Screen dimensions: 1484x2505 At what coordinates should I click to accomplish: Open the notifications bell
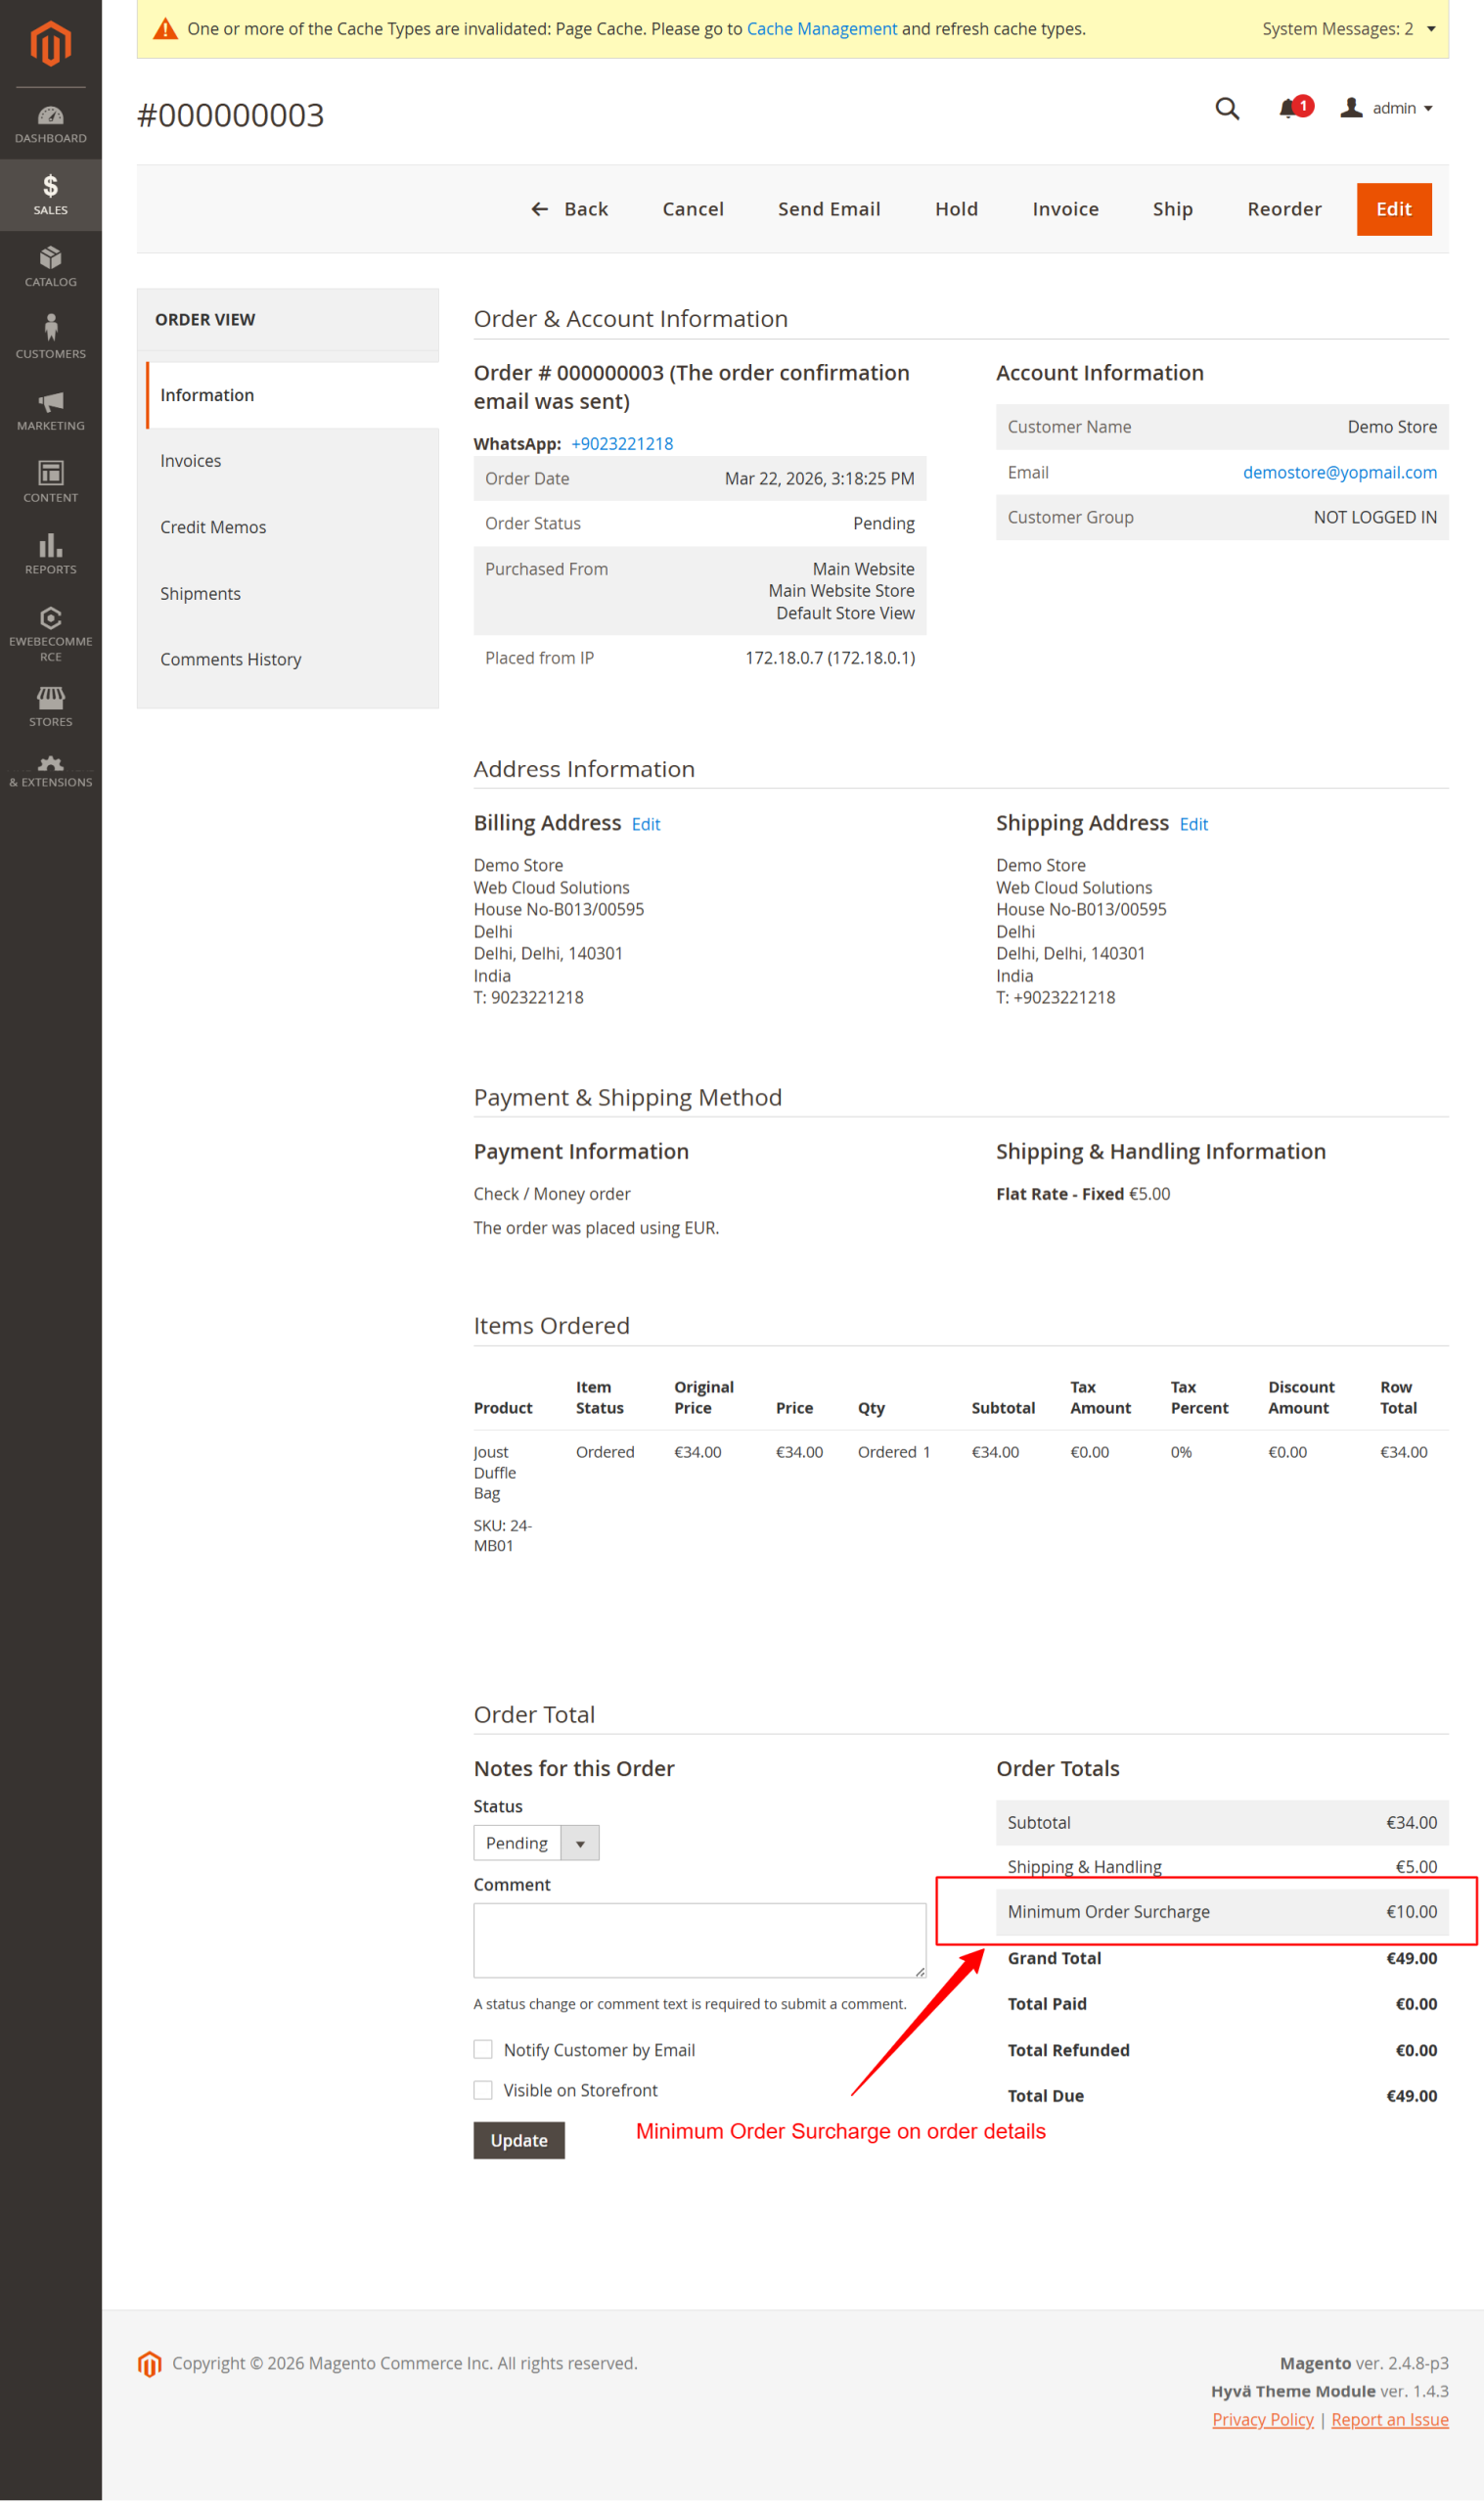point(1289,108)
